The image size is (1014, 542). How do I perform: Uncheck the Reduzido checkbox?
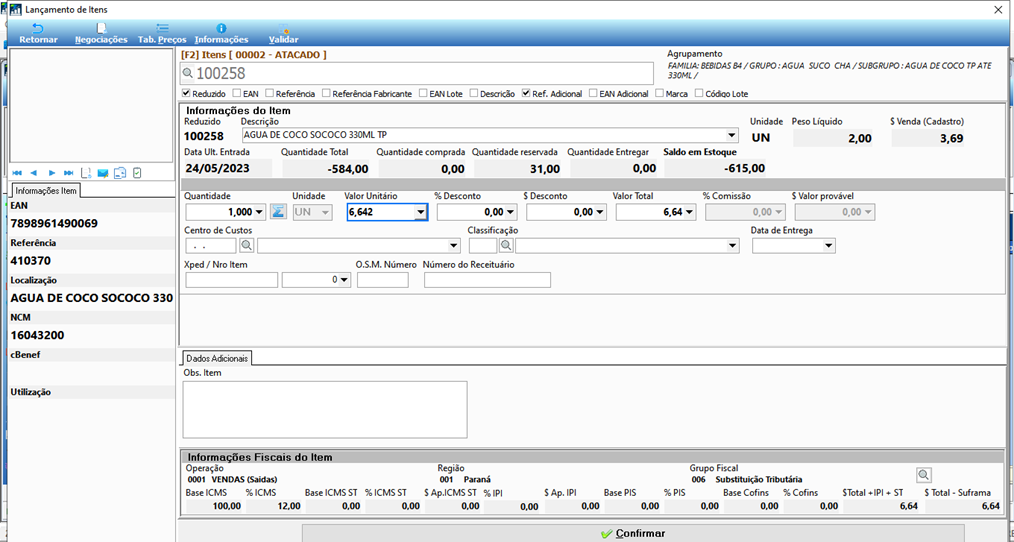[187, 93]
